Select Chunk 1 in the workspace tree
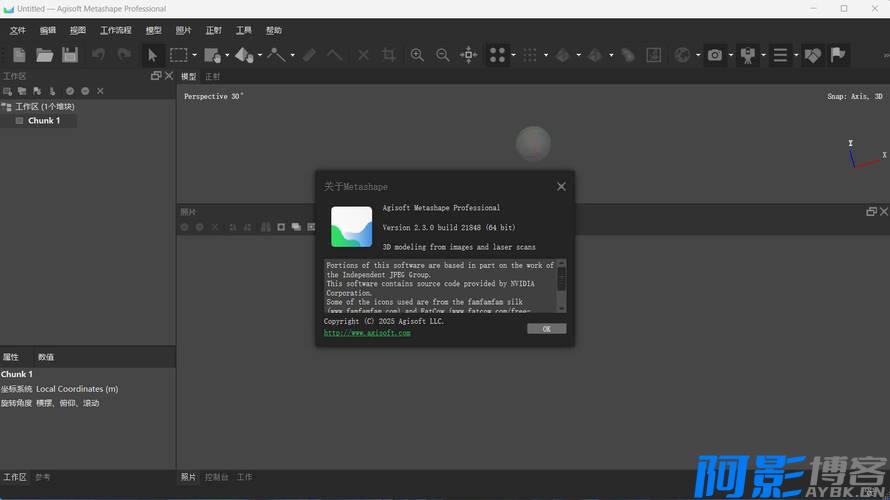This screenshot has height=500, width=890. tap(43, 121)
